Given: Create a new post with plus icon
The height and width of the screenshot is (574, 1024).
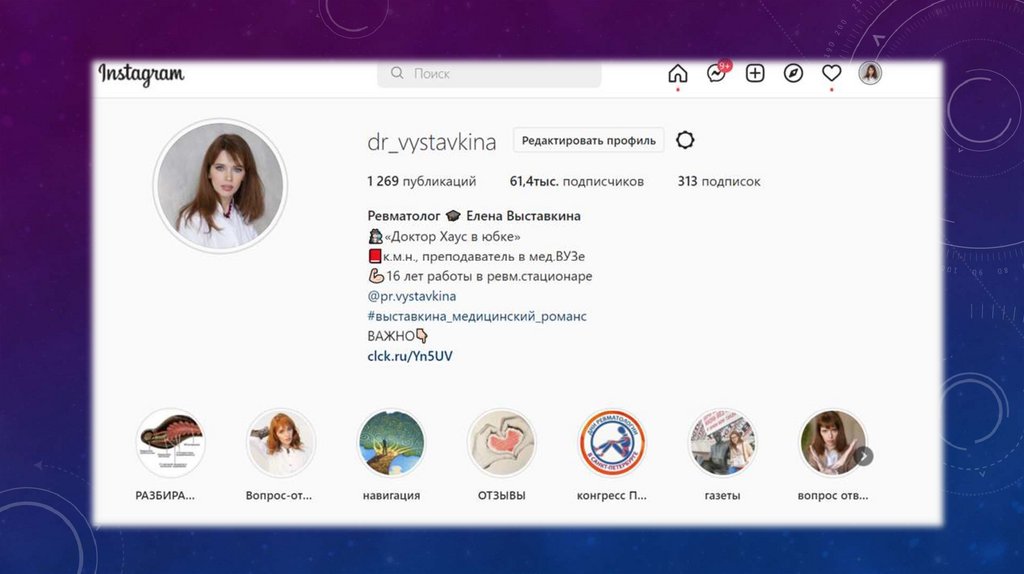Looking at the screenshot, I should click(x=755, y=73).
